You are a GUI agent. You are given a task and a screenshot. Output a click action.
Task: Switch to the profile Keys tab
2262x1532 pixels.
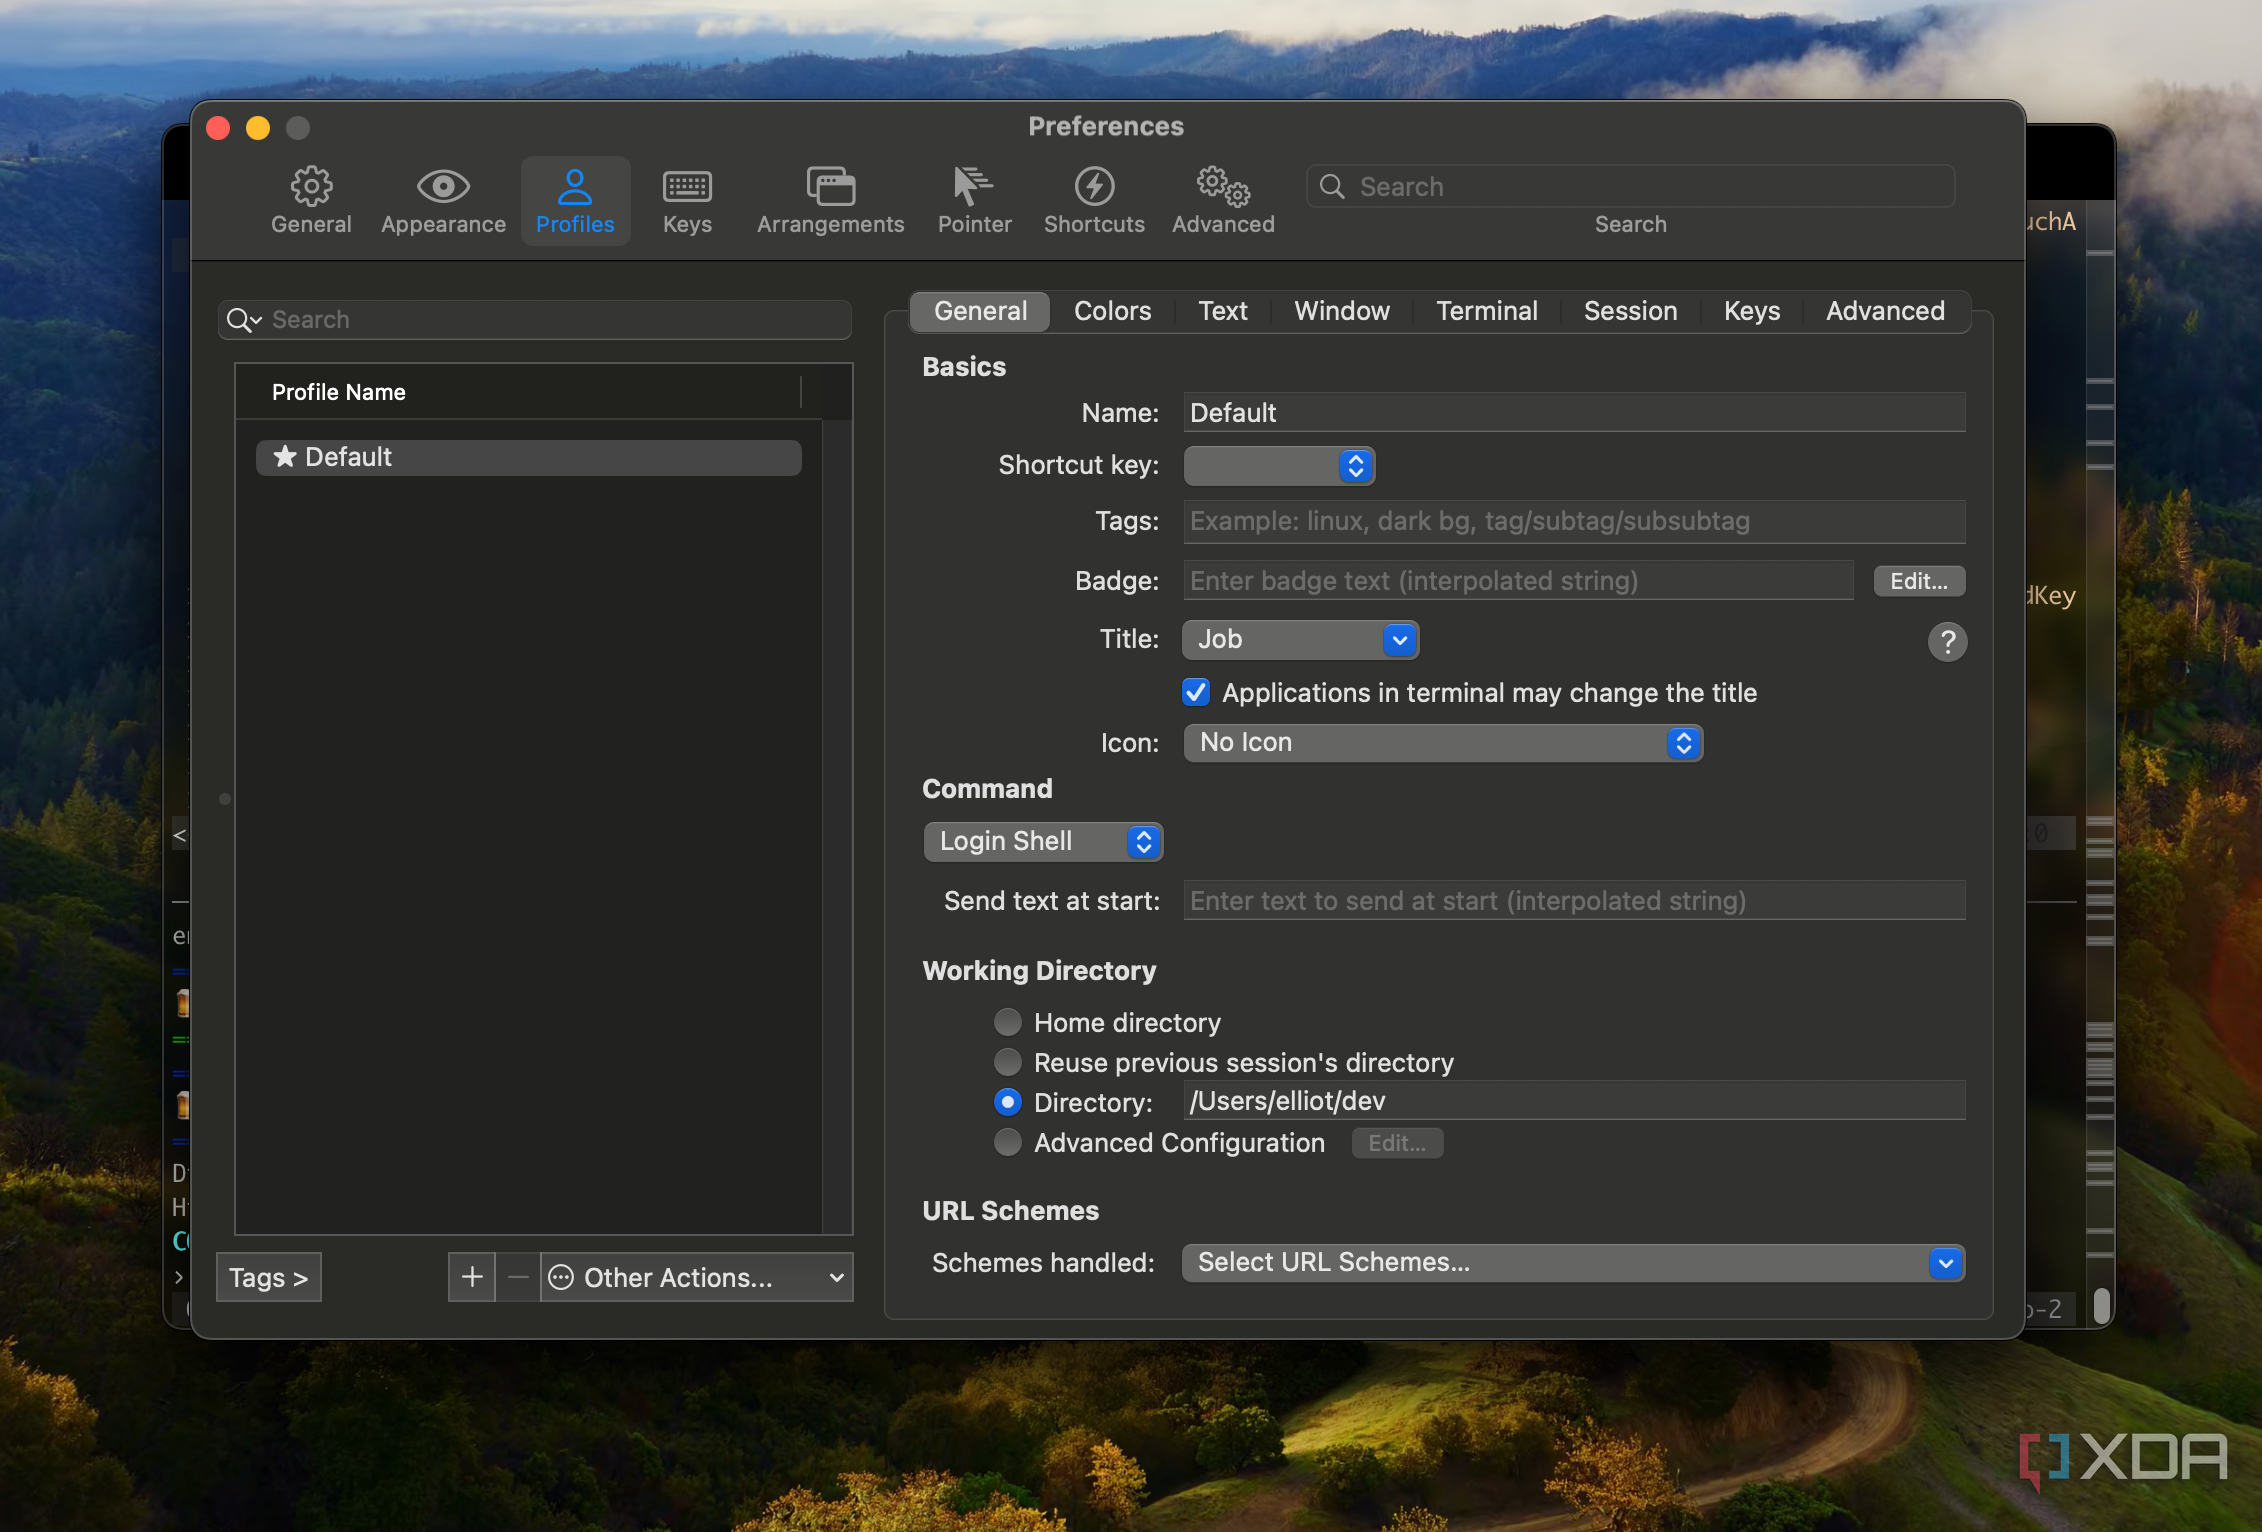pyautogui.click(x=1751, y=311)
